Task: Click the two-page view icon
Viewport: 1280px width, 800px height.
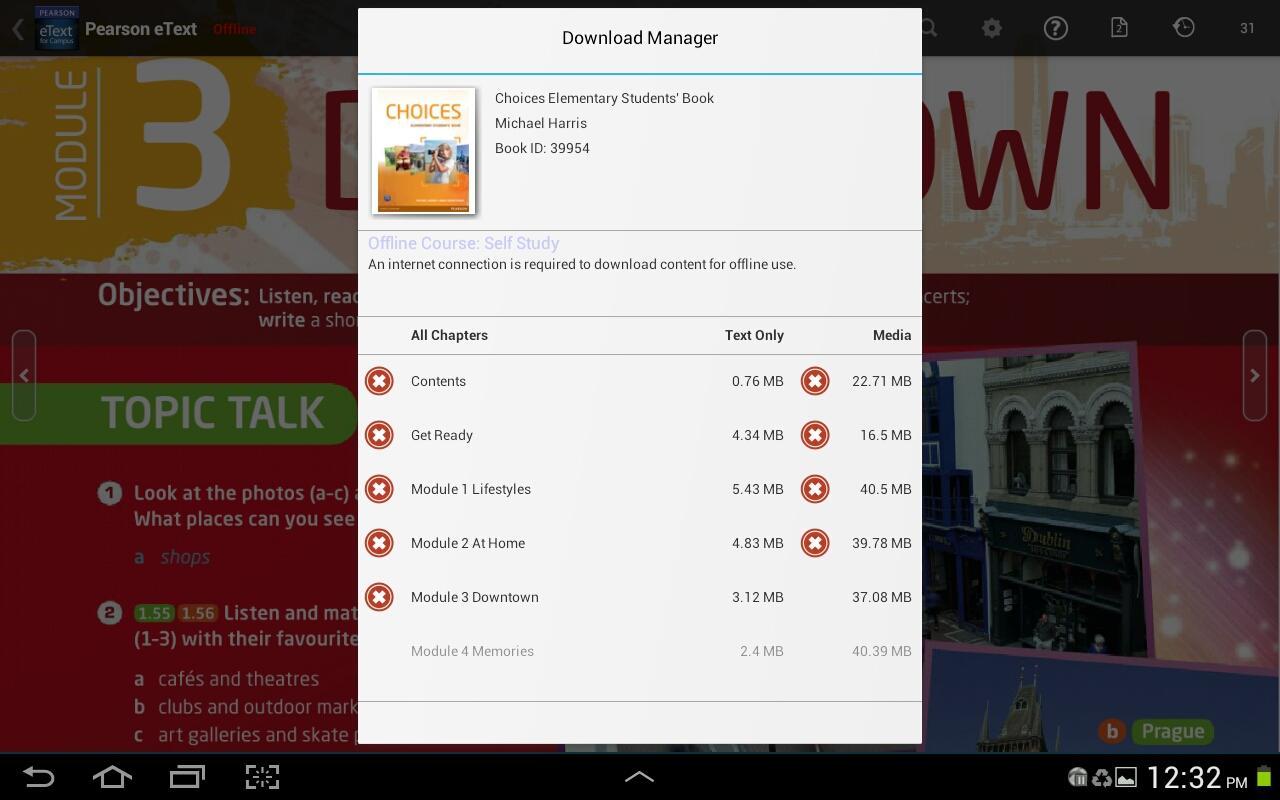Action: (x=1119, y=28)
